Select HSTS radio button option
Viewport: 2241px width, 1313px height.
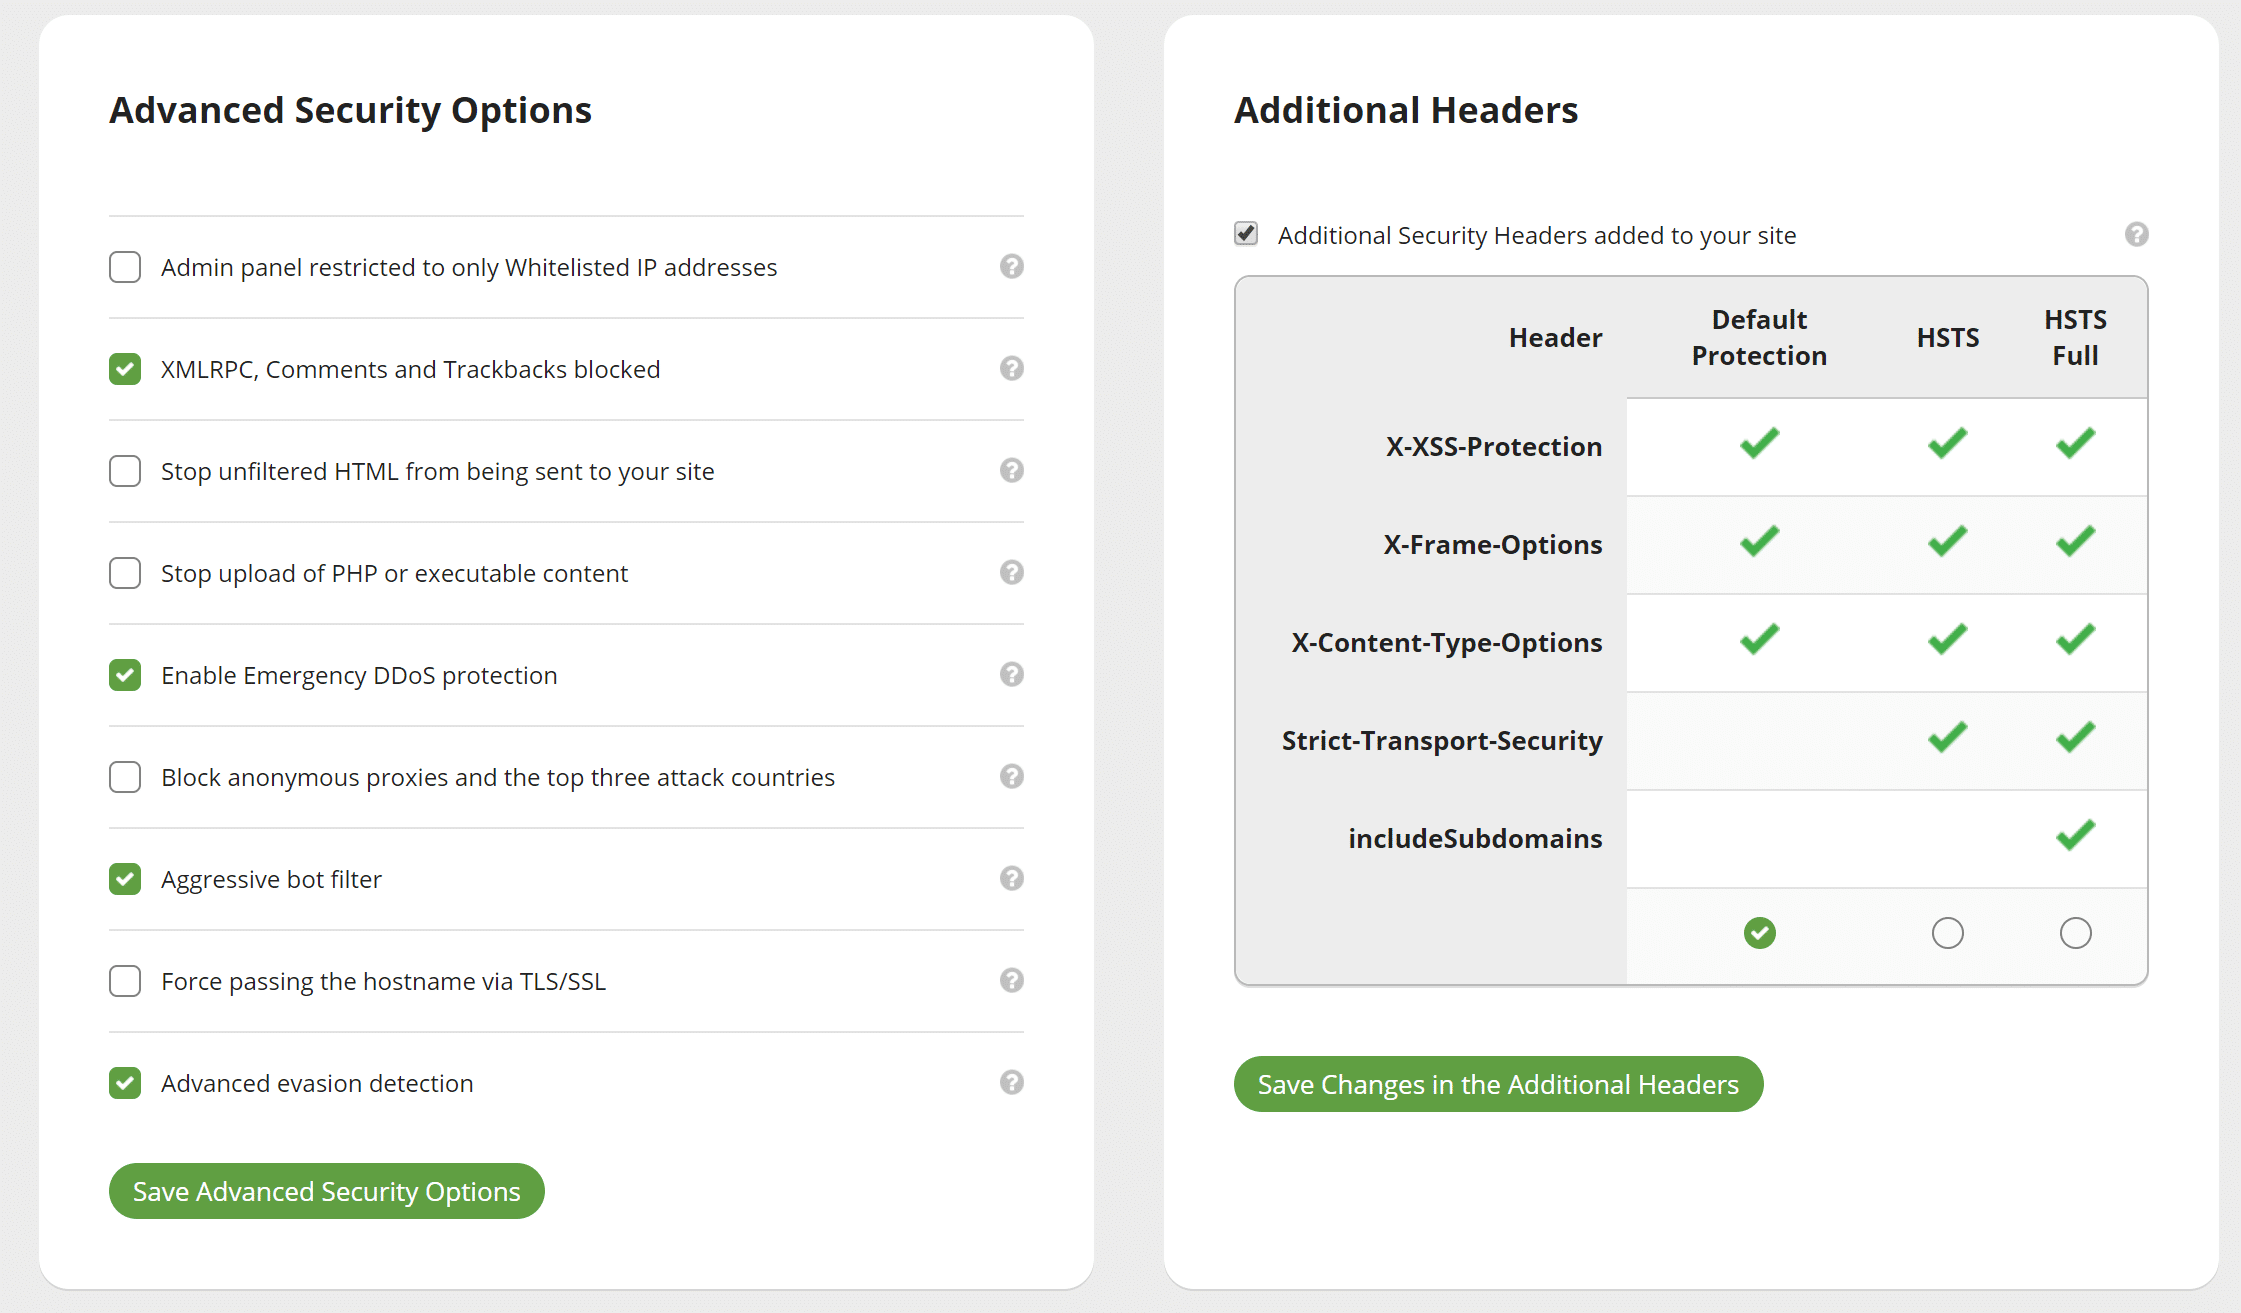(x=1946, y=933)
